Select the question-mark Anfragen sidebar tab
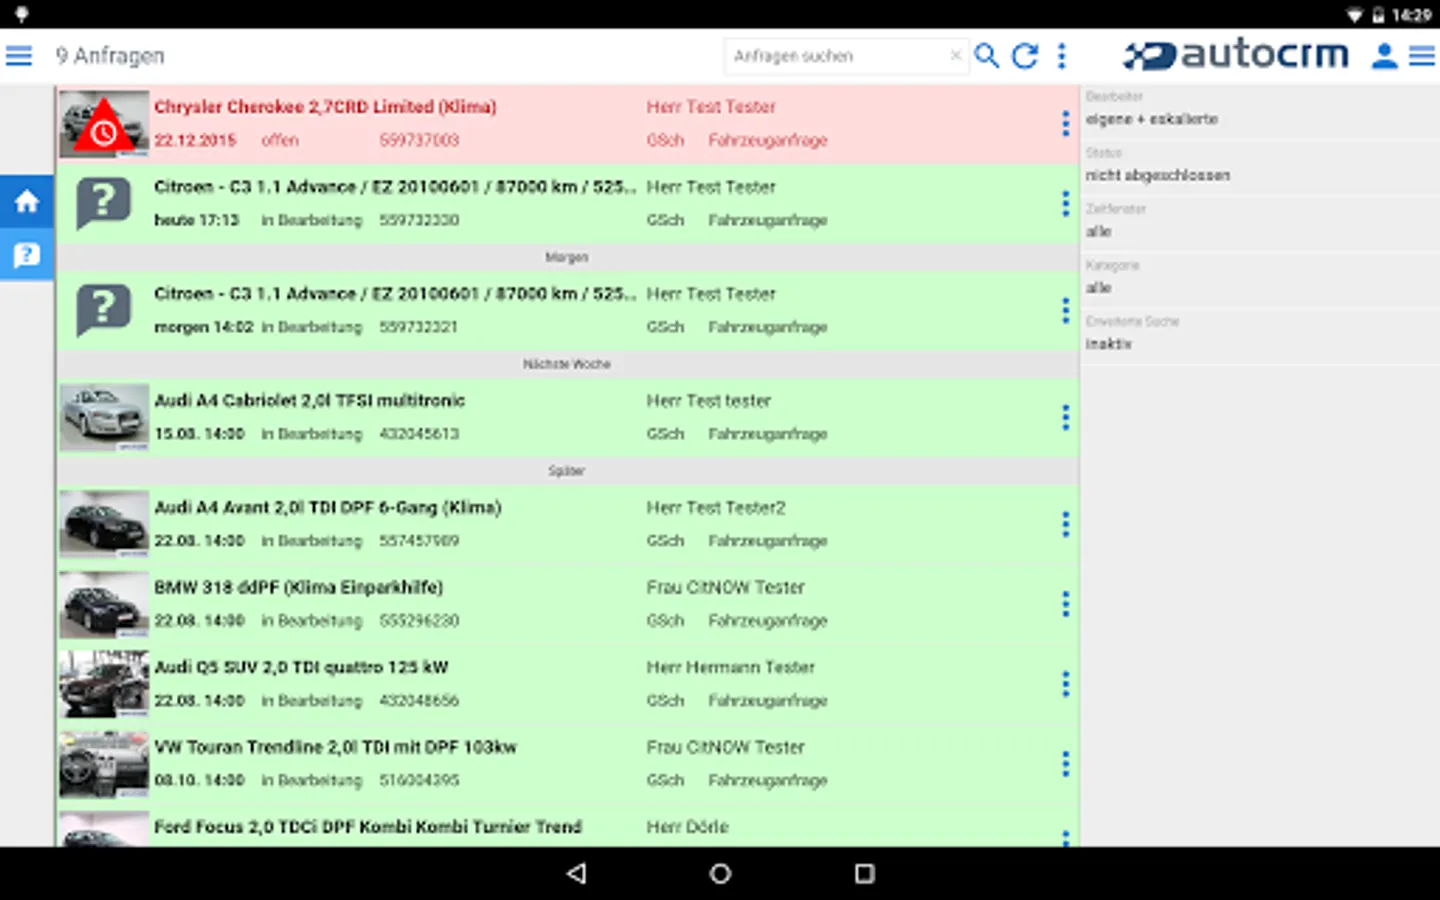This screenshot has height=900, width=1440. tap(27, 254)
